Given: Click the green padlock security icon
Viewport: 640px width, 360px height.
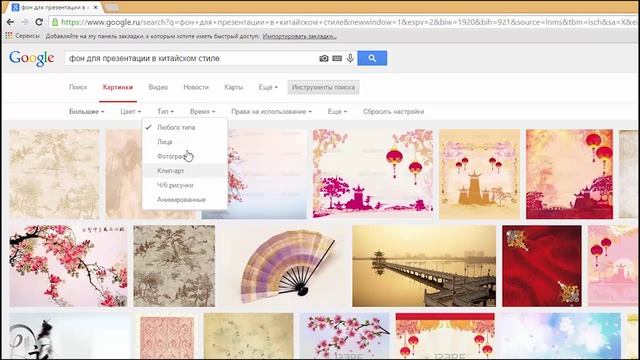Looking at the screenshot, I should pos(55,22).
